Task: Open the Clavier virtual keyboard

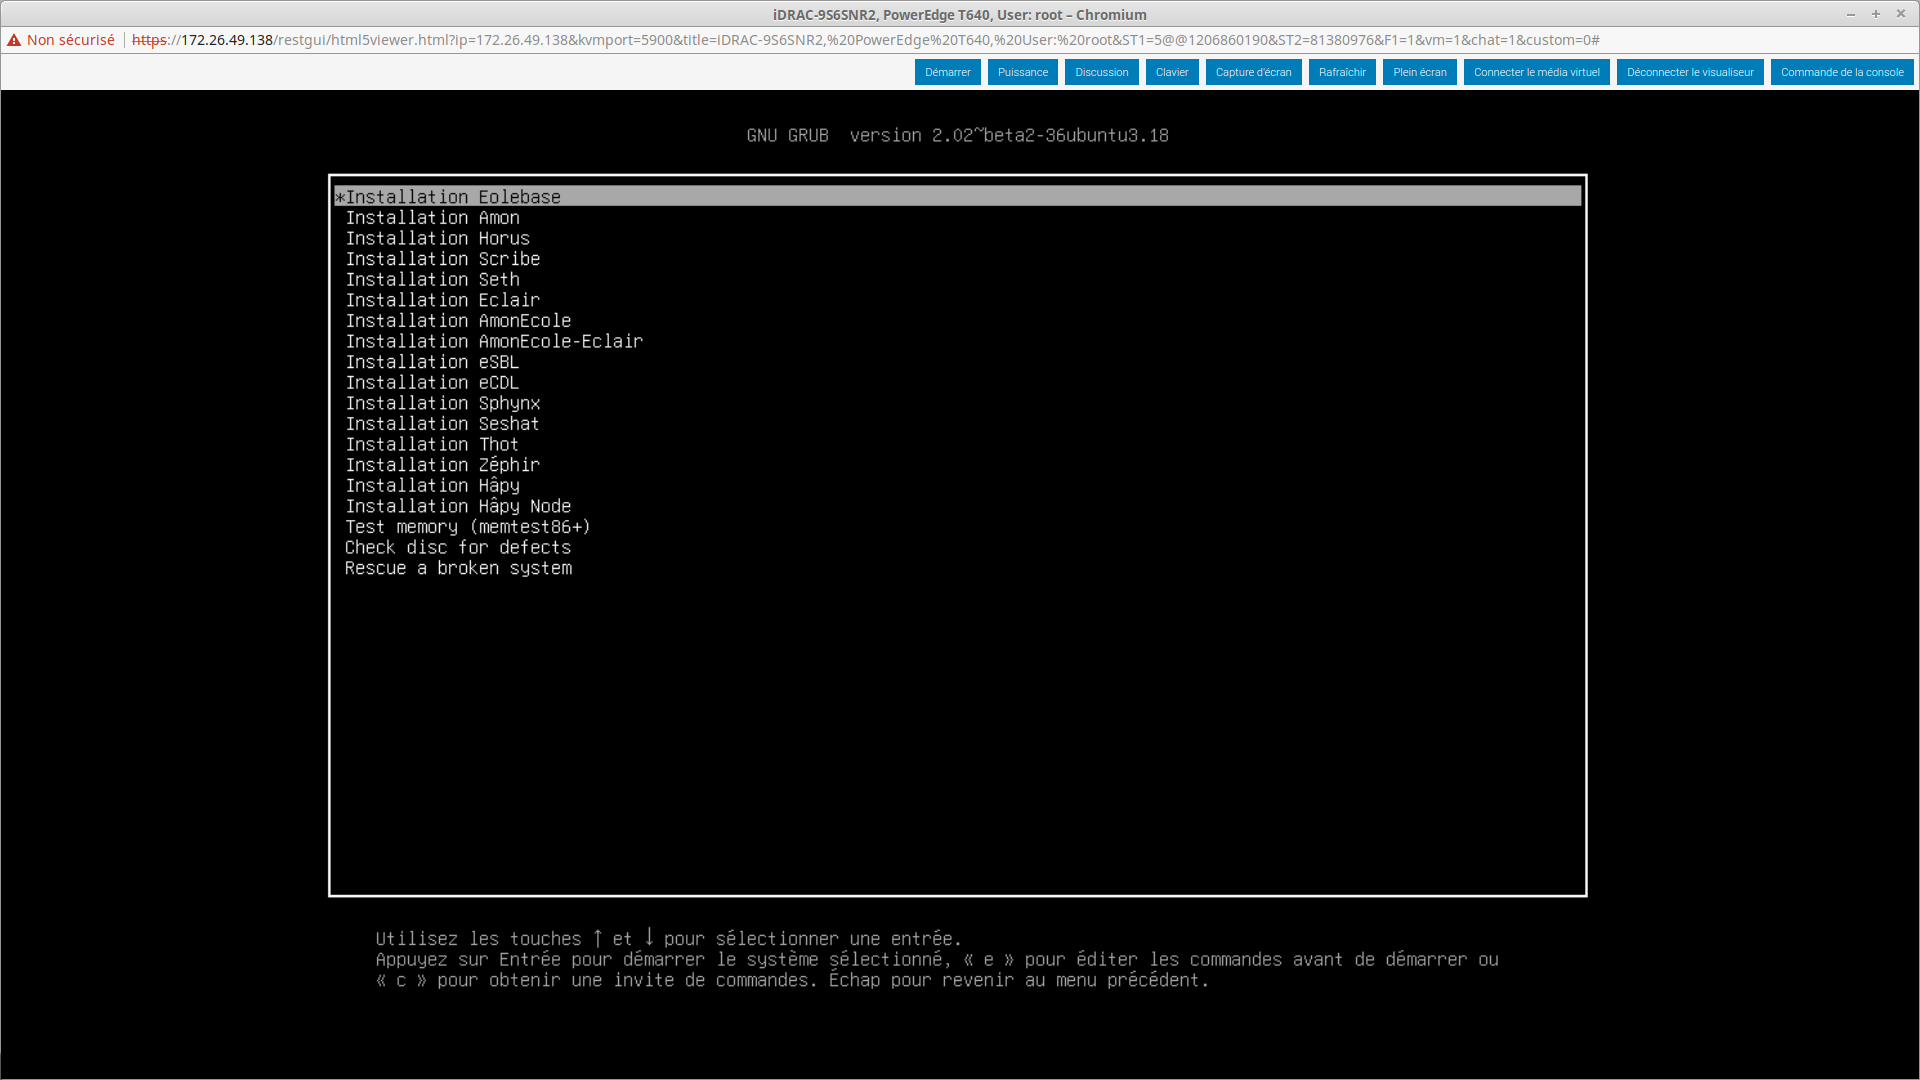Action: 1171,72
